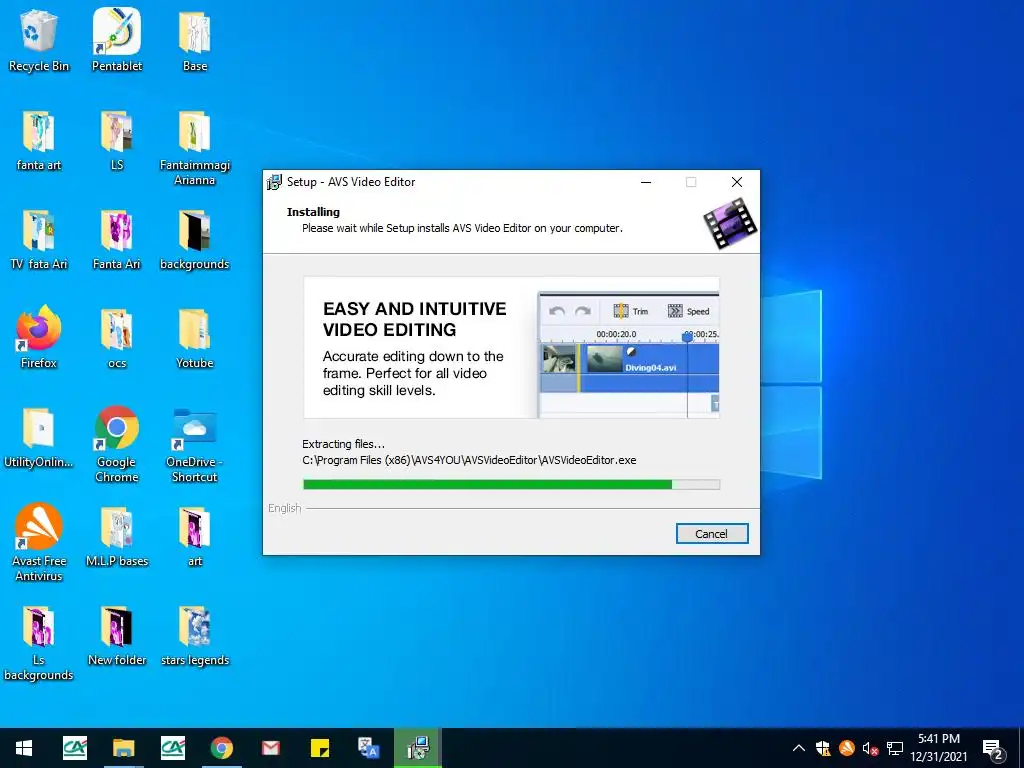Screen dimensions: 1024x768
Task: Click the video editing promo banner
Action: point(511,347)
